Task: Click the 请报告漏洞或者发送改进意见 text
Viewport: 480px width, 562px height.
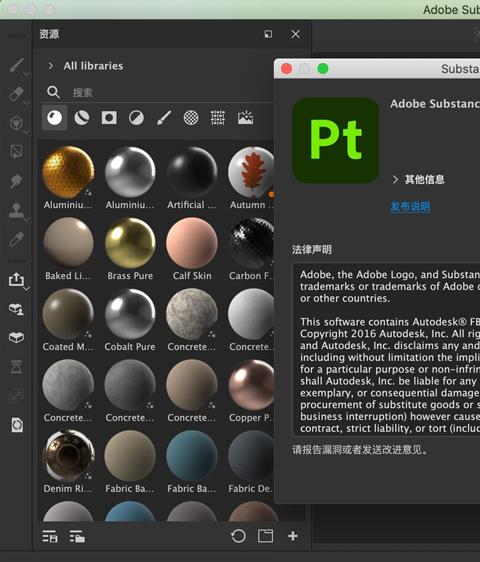Action: coord(360,449)
